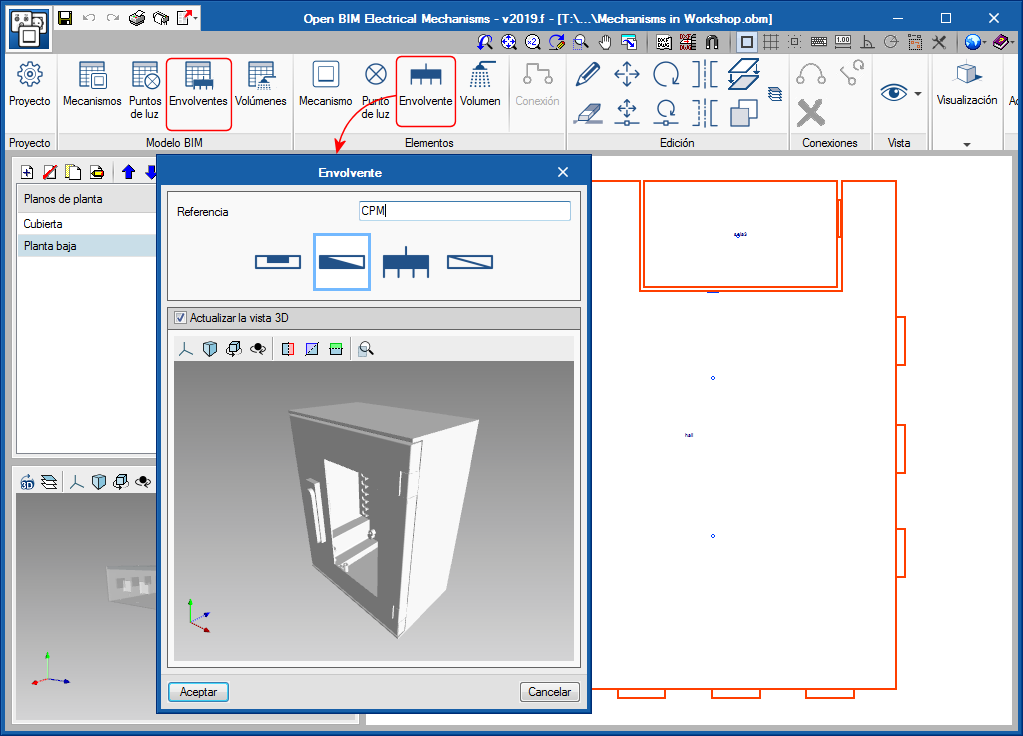Select second envelope type with diagonal fill

tap(342, 262)
